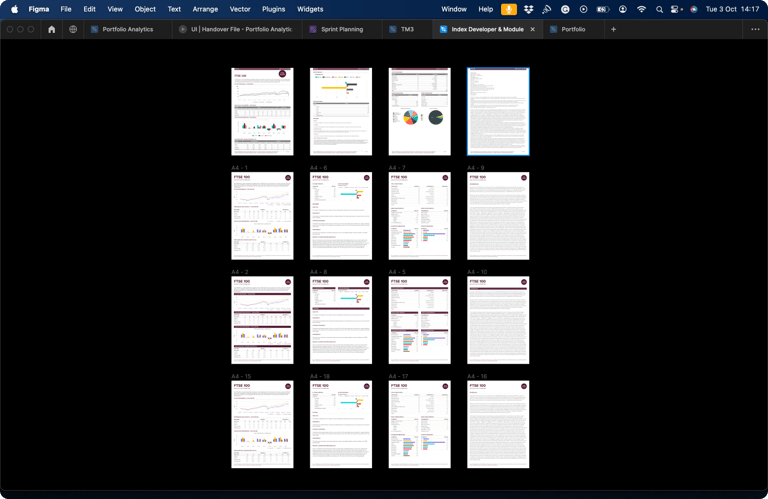
Task: Click the Figma home icon
Action: (52, 30)
